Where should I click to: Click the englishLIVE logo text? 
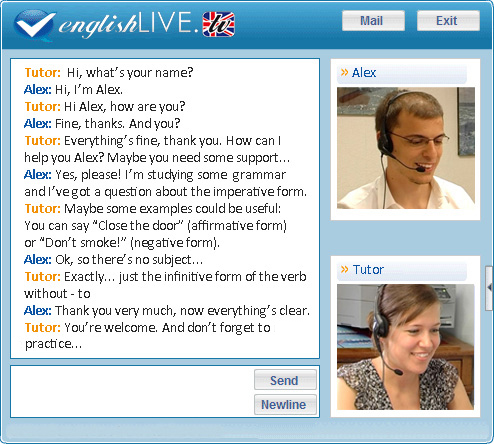click(x=128, y=24)
